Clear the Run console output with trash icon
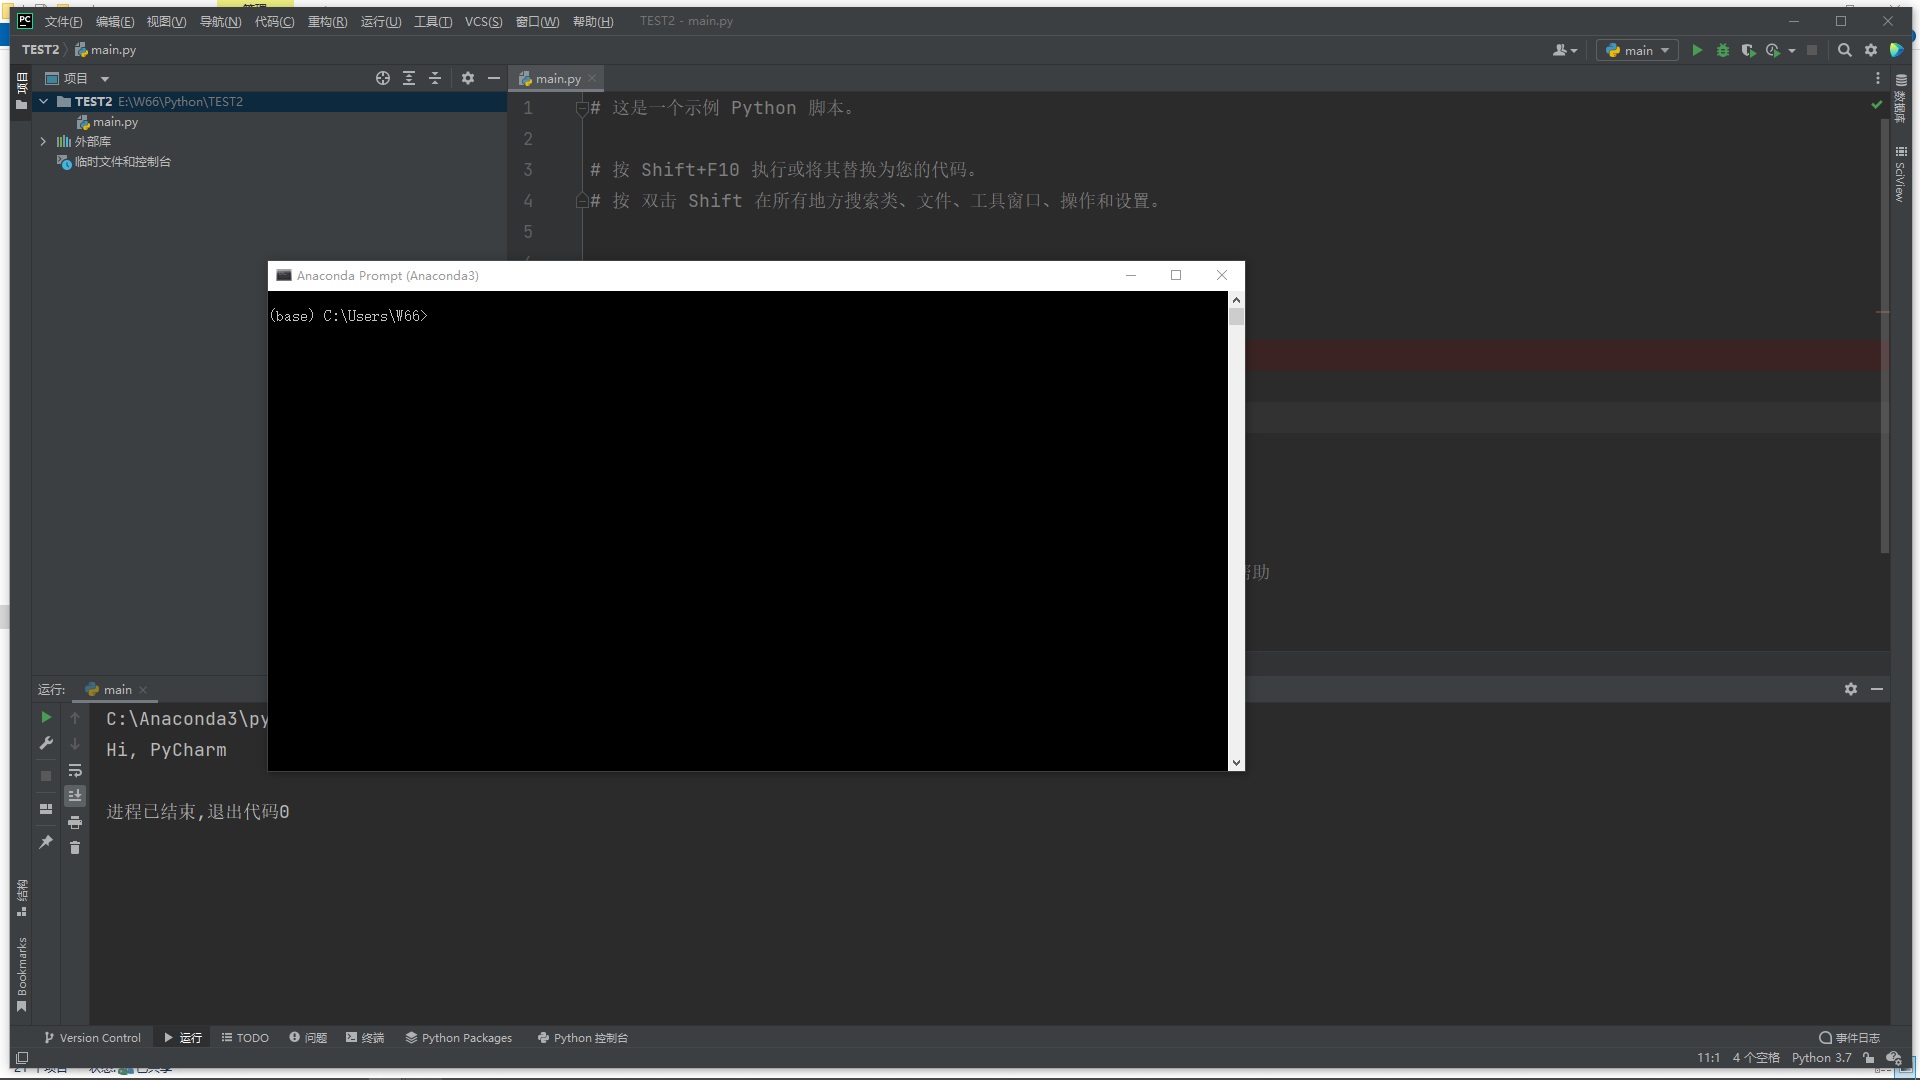Screen dimensions: 1920x1080 (75, 848)
